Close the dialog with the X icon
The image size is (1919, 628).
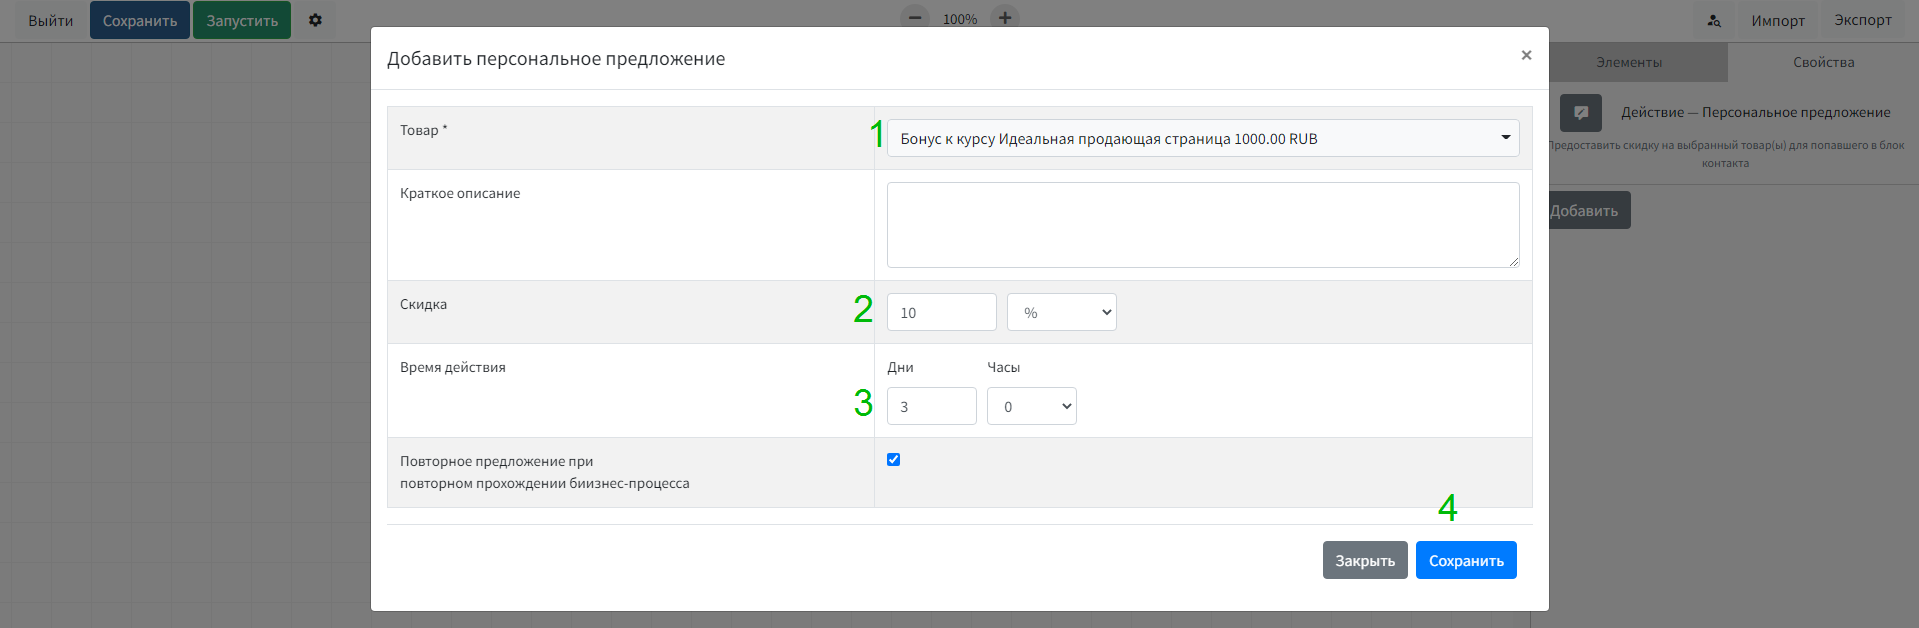coord(1526,55)
